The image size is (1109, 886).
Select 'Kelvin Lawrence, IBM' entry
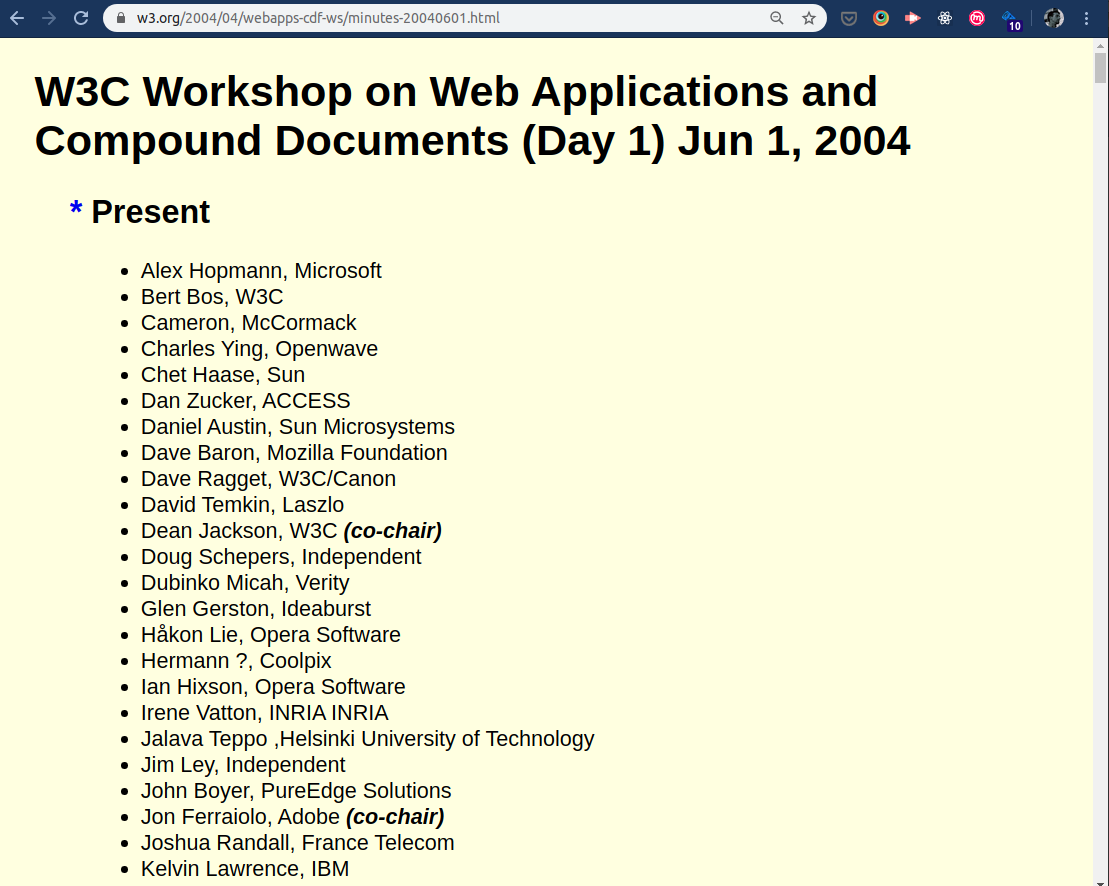pyautogui.click(x=245, y=868)
